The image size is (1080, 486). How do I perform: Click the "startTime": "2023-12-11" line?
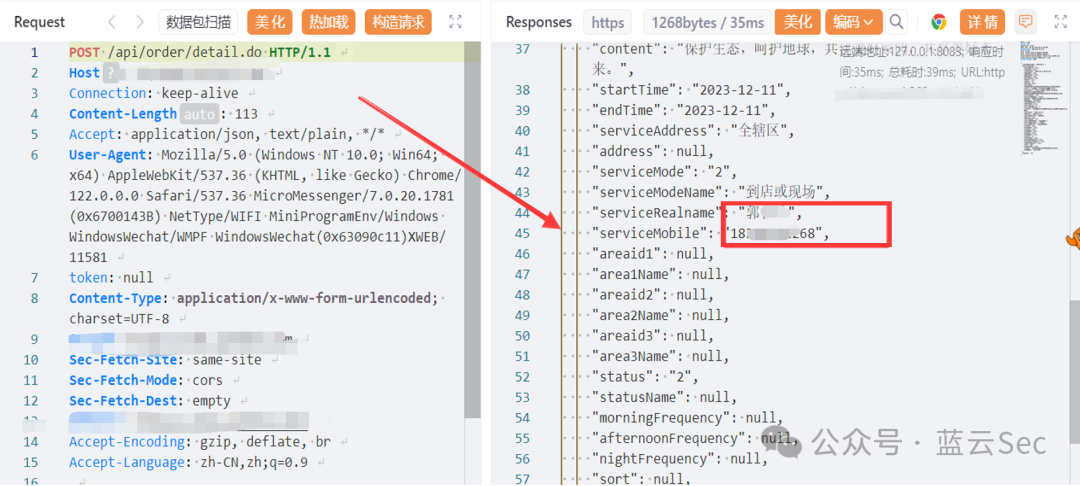coord(692,90)
